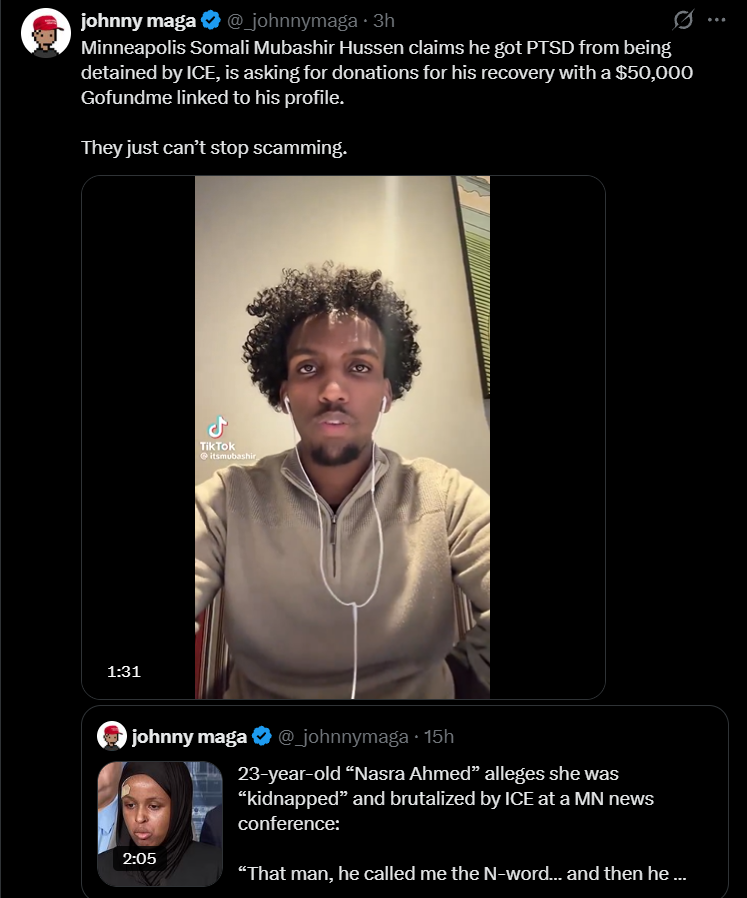The height and width of the screenshot is (898, 747).
Task: Click the 3h timestamp of the tweet
Action: [x=384, y=21]
